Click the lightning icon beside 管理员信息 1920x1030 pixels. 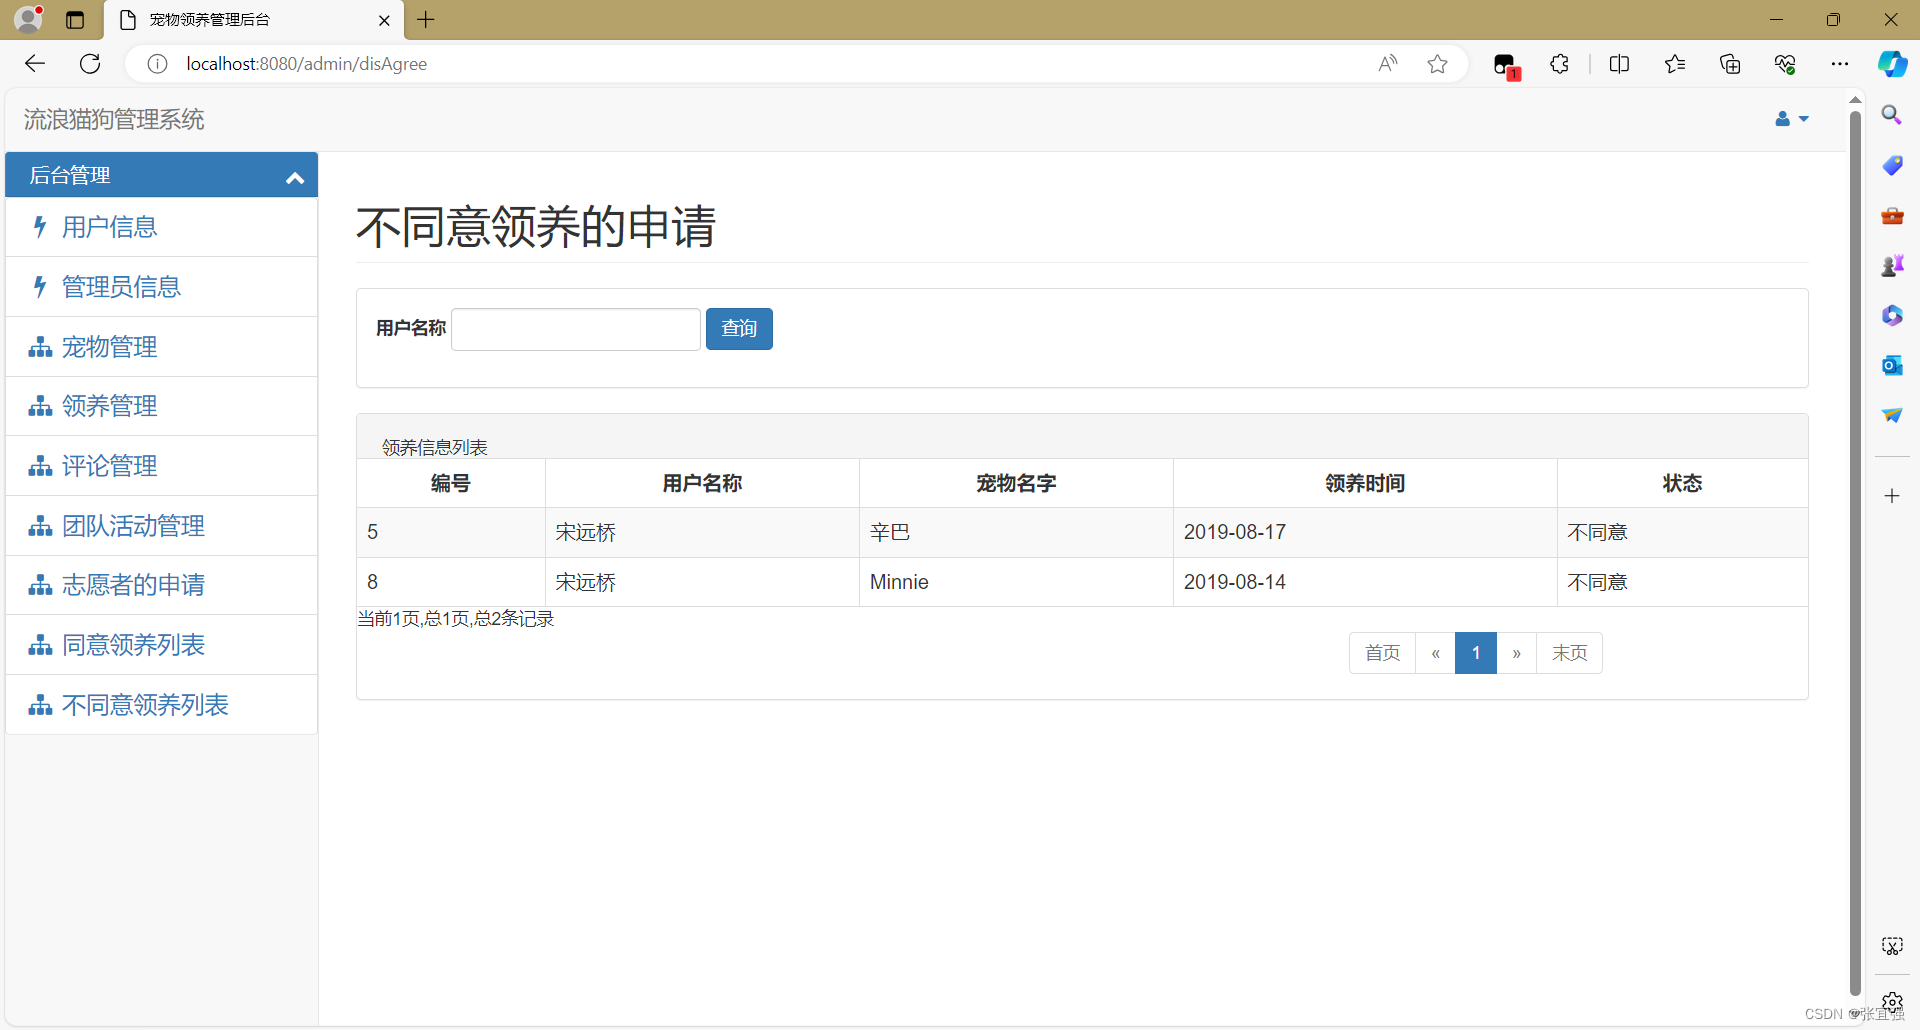(40, 287)
